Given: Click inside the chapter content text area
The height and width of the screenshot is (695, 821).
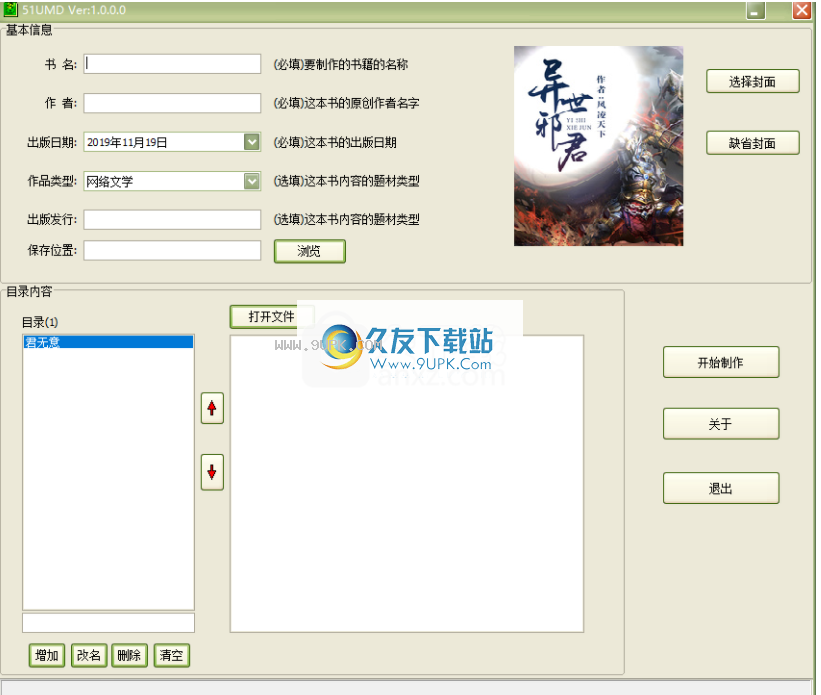Looking at the screenshot, I should [x=407, y=484].
